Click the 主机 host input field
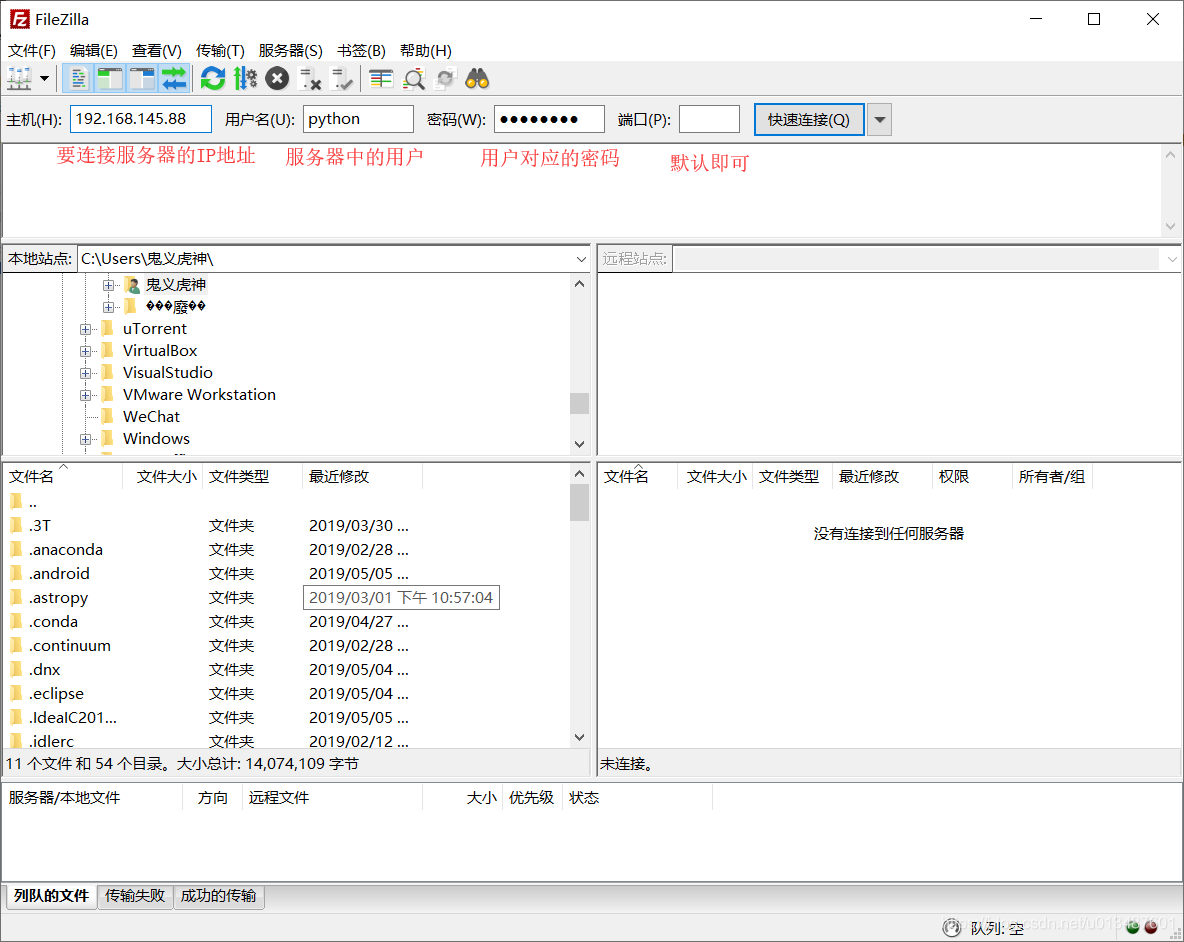 [x=140, y=119]
